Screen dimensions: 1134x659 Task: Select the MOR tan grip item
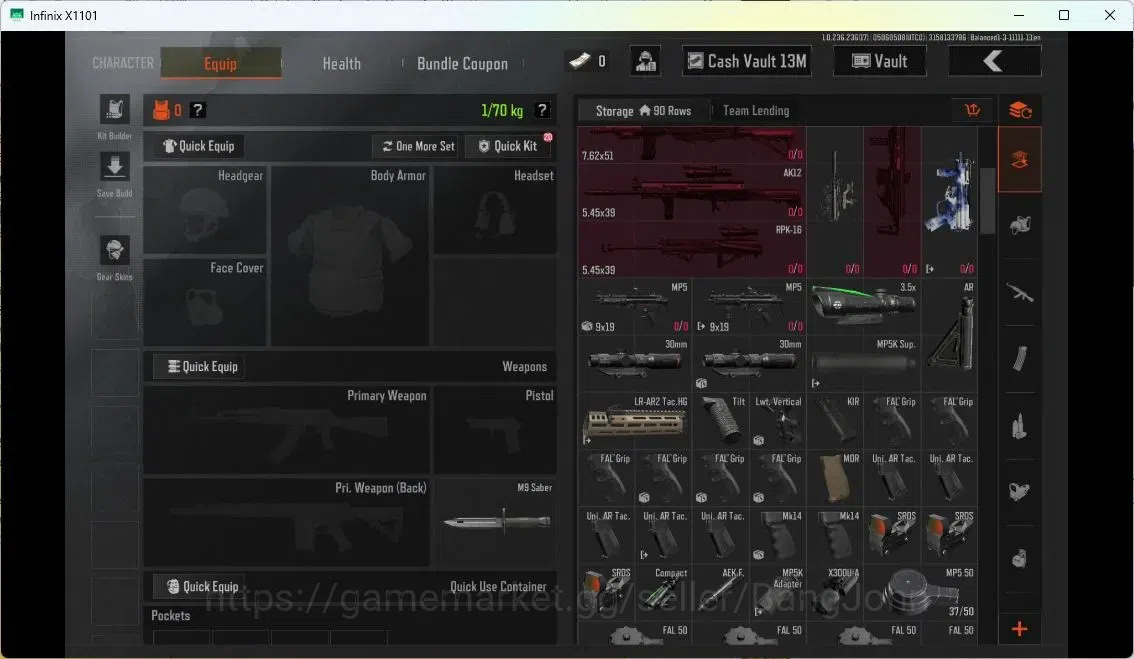point(835,478)
